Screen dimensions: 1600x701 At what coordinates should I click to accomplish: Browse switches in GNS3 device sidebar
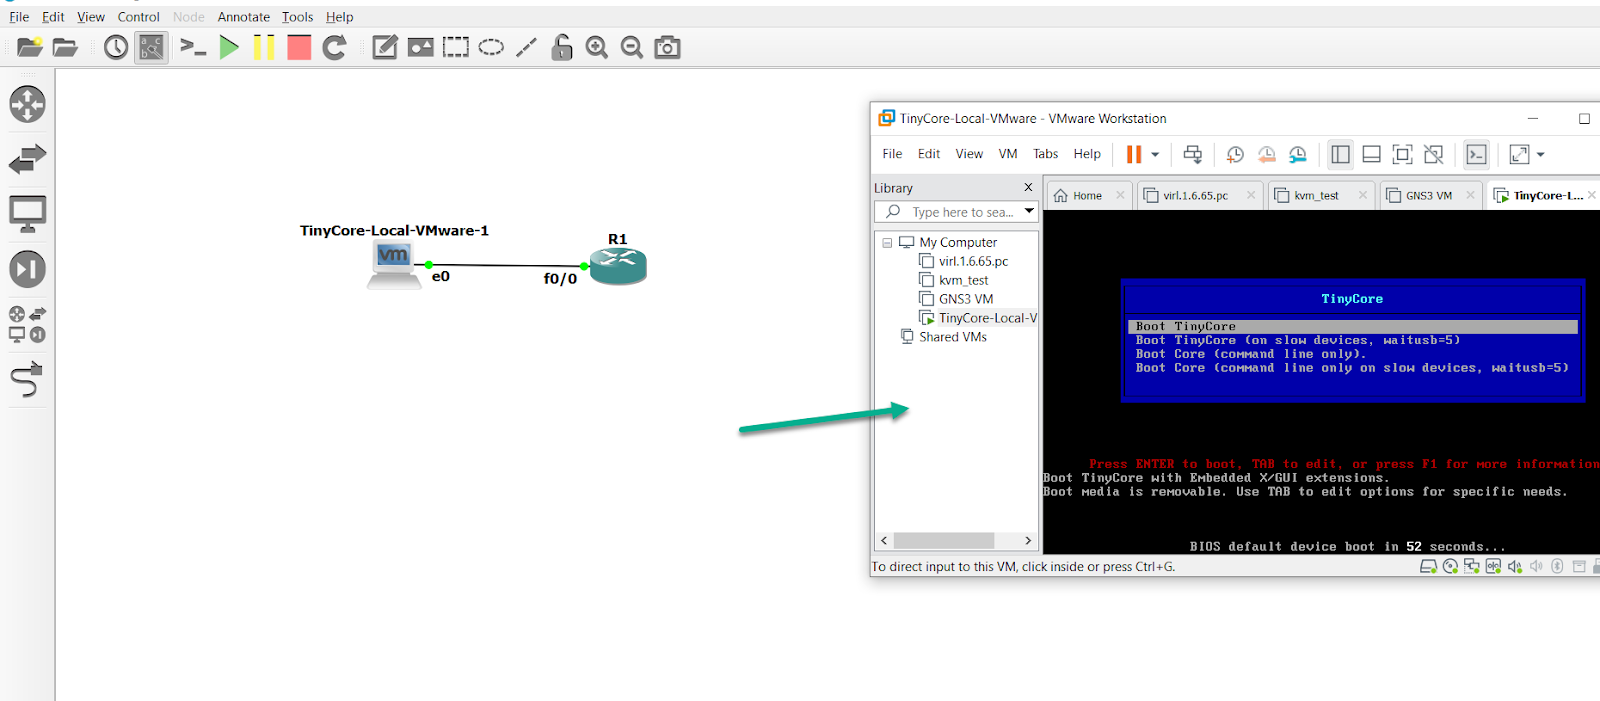pyautogui.click(x=27, y=159)
